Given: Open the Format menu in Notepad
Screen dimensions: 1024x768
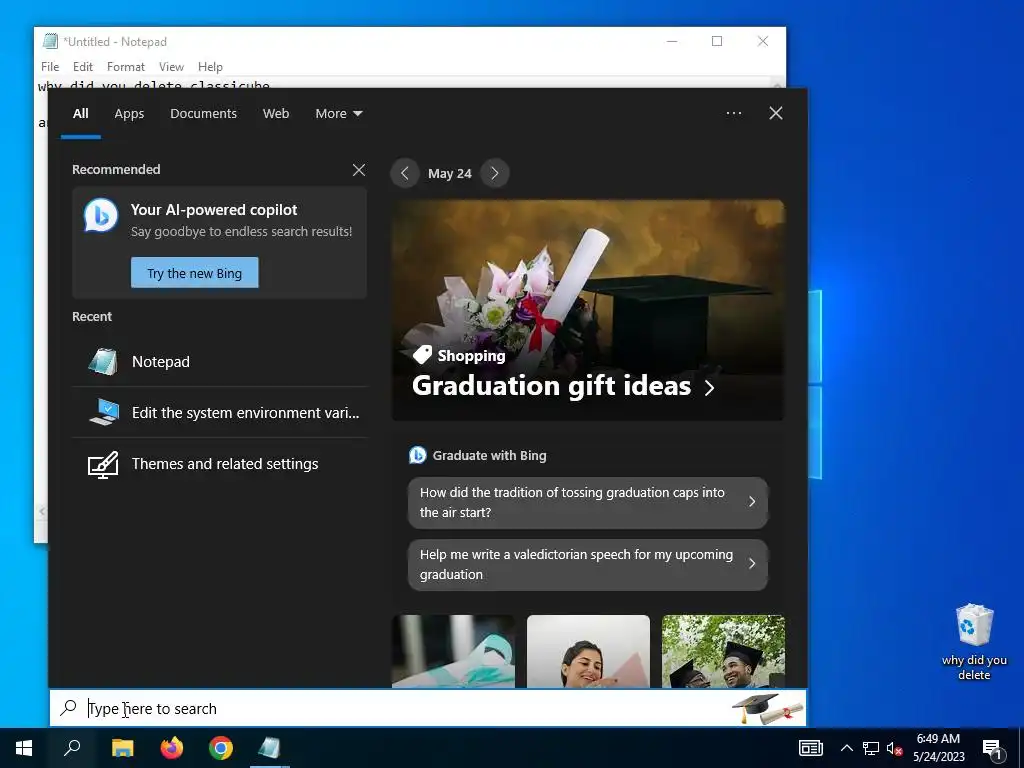Looking at the screenshot, I should click(x=125, y=67).
